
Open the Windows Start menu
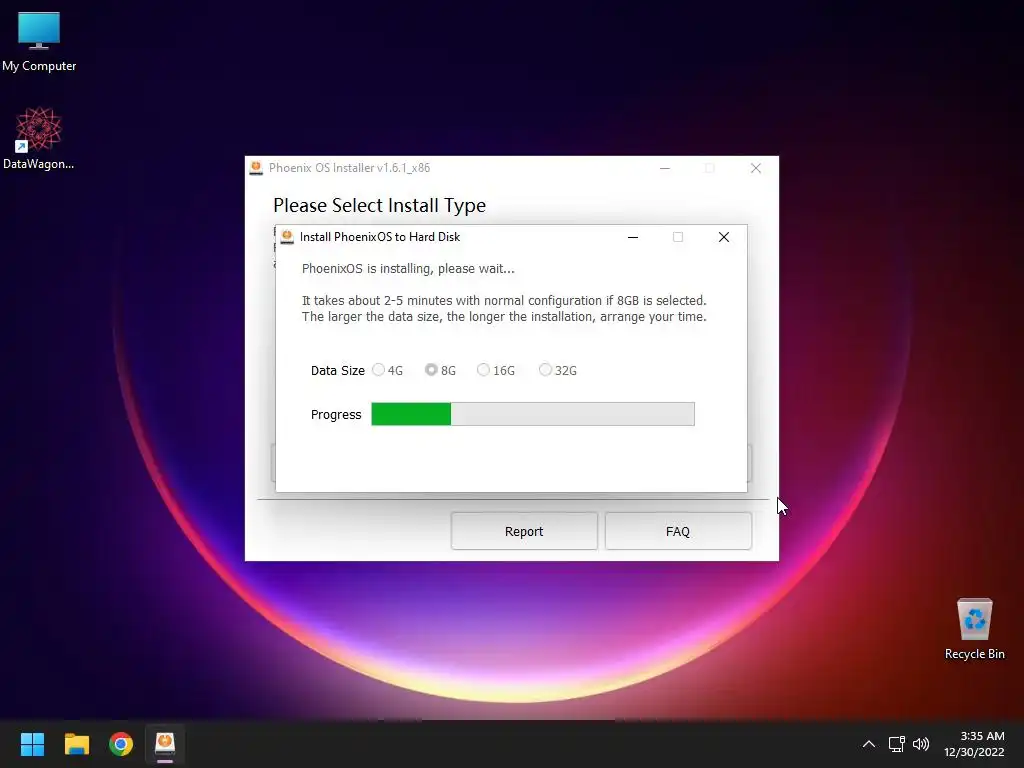click(32, 744)
